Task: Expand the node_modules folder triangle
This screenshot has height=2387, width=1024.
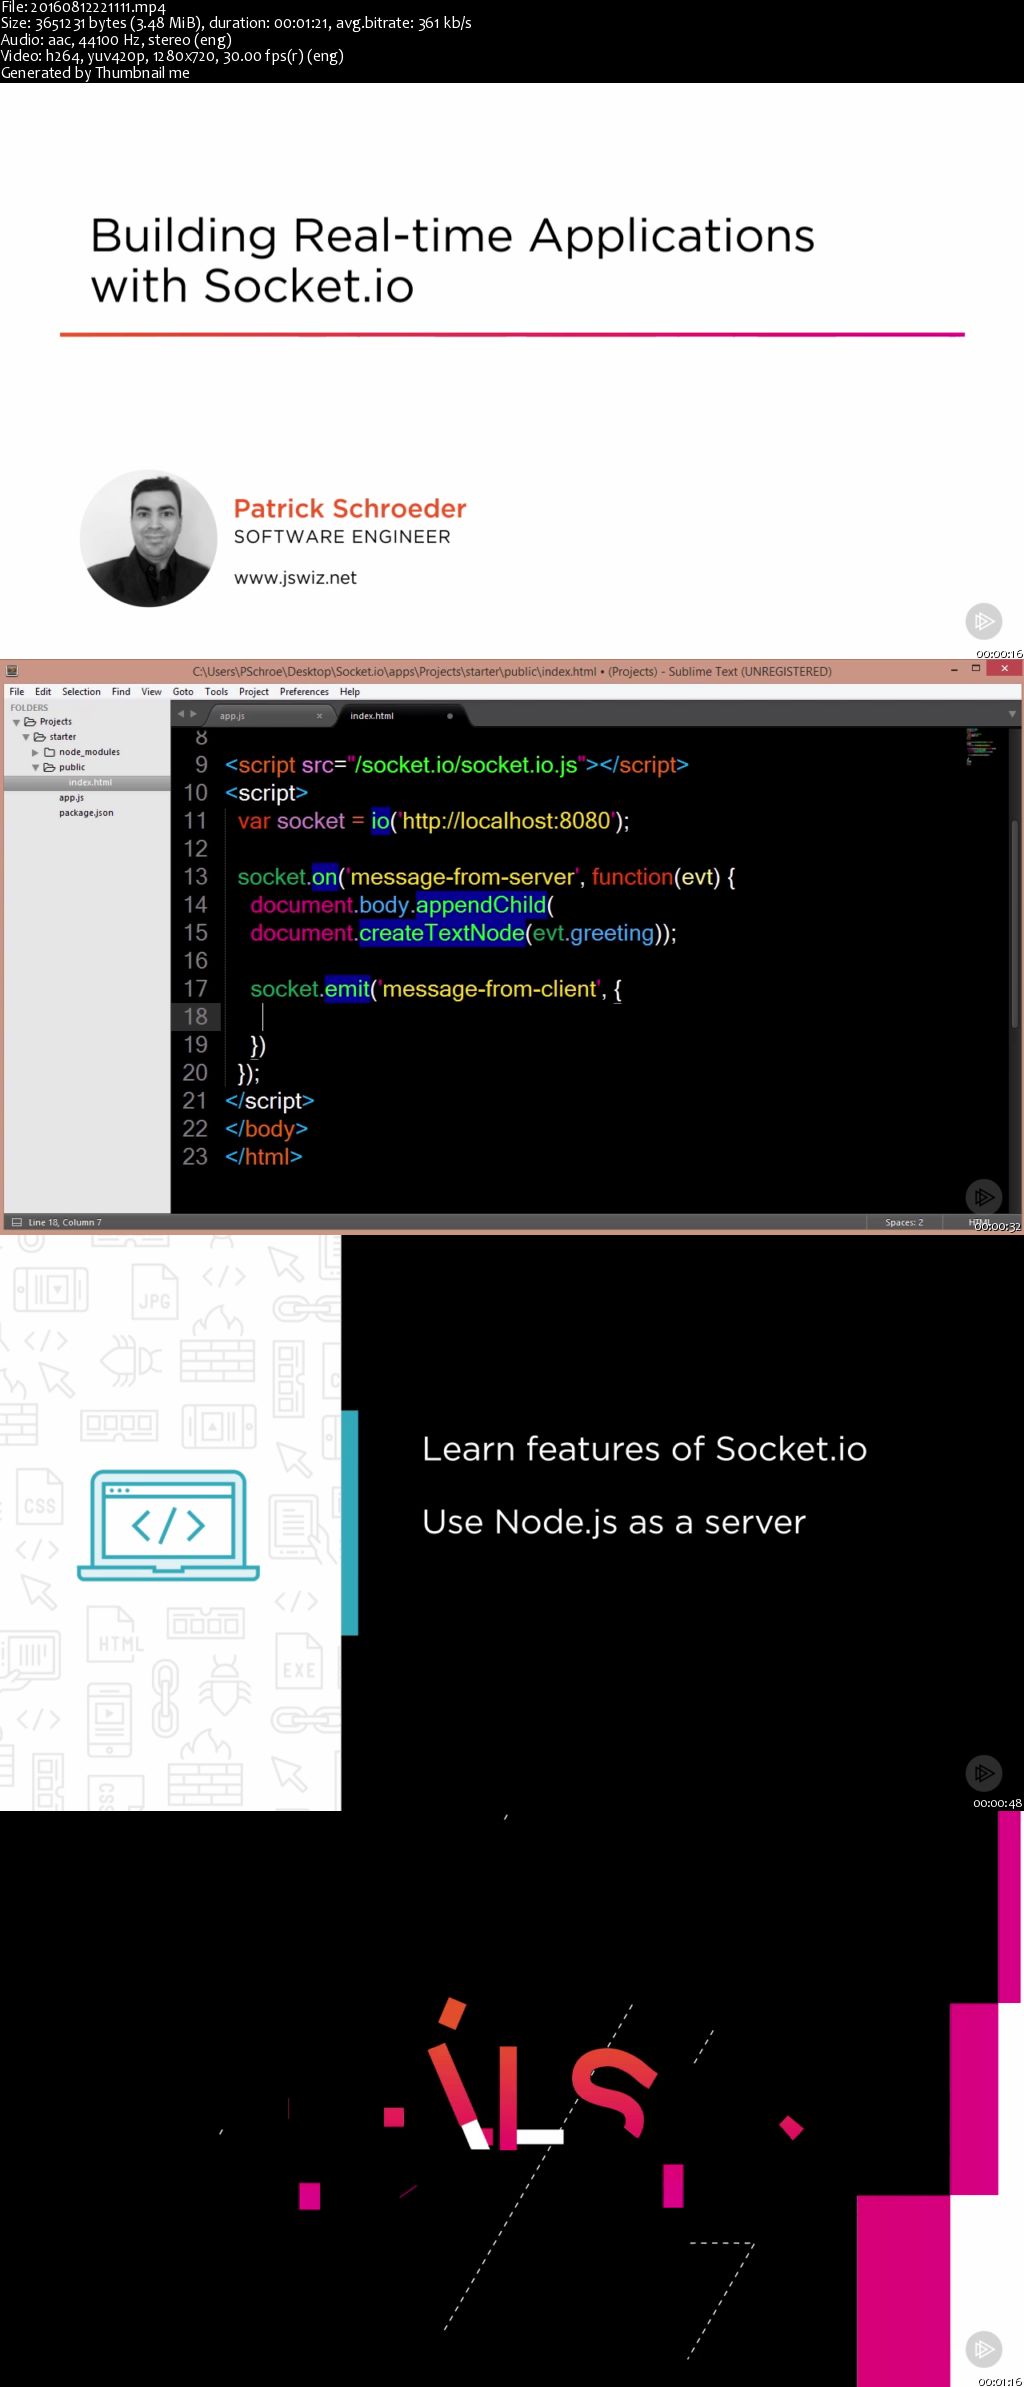Action: tap(36, 752)
